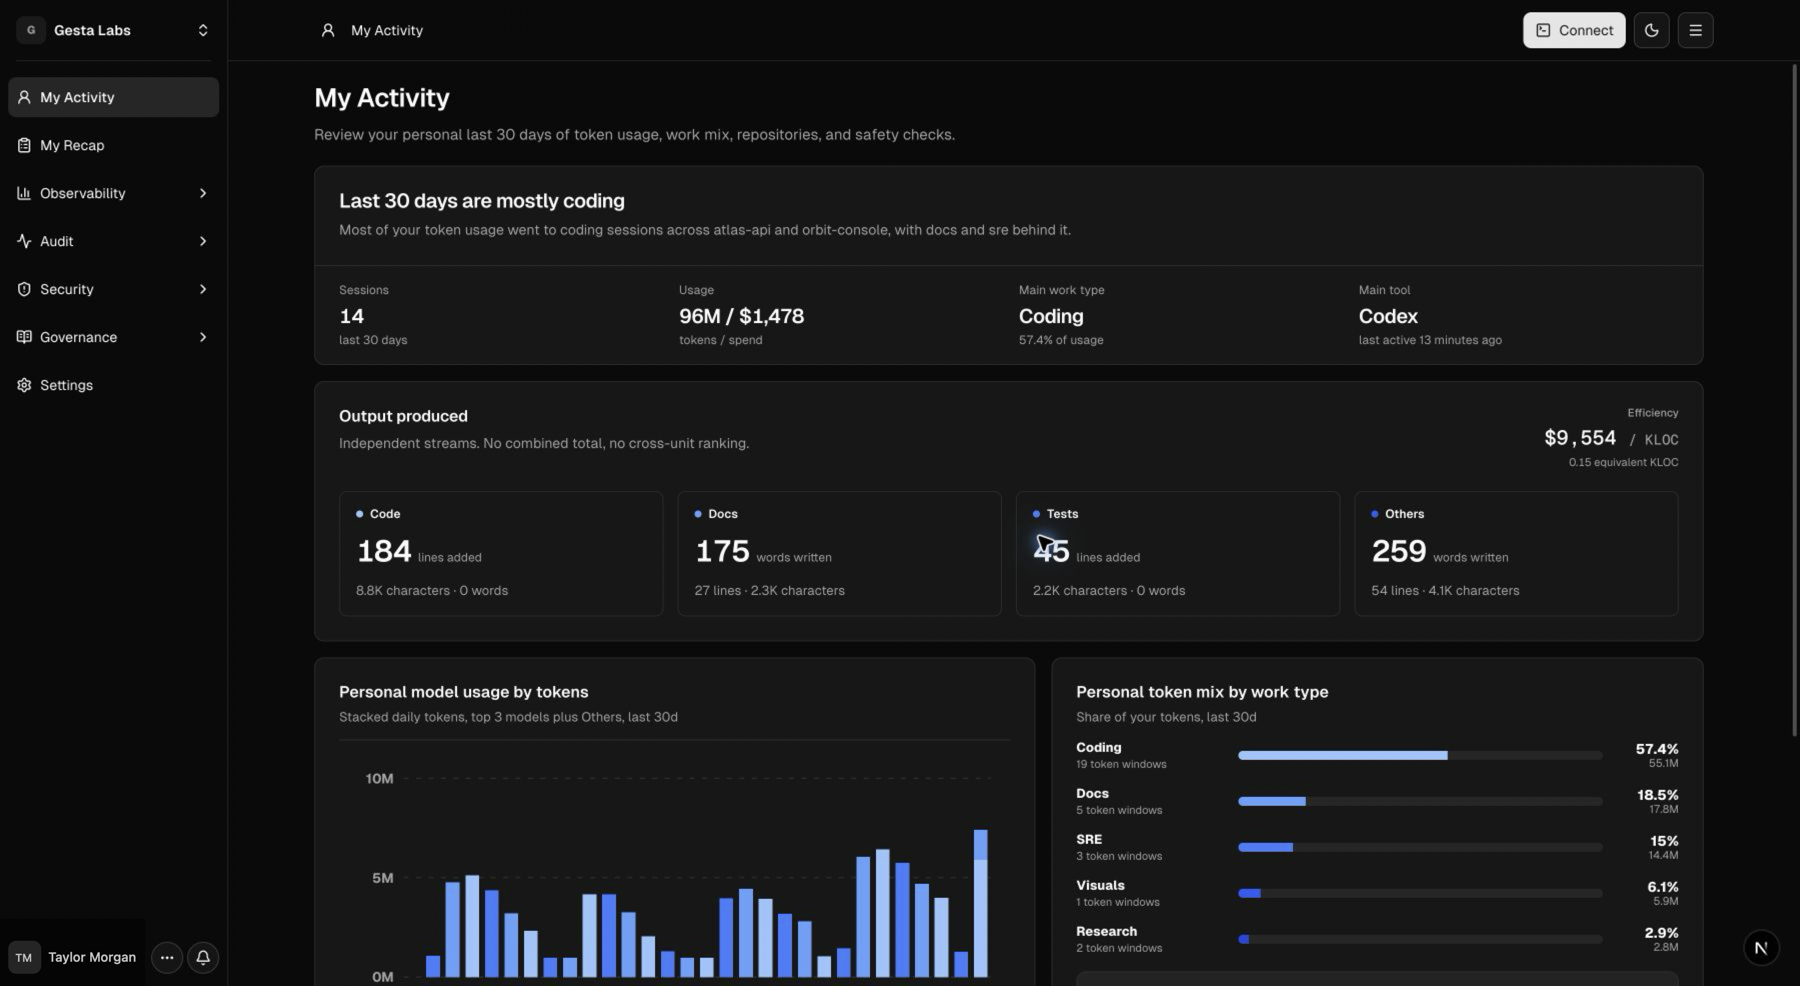Open the Governance section
Image resolution: width=1800 pixels, height=986 pixels.
[x=113, y=337]
